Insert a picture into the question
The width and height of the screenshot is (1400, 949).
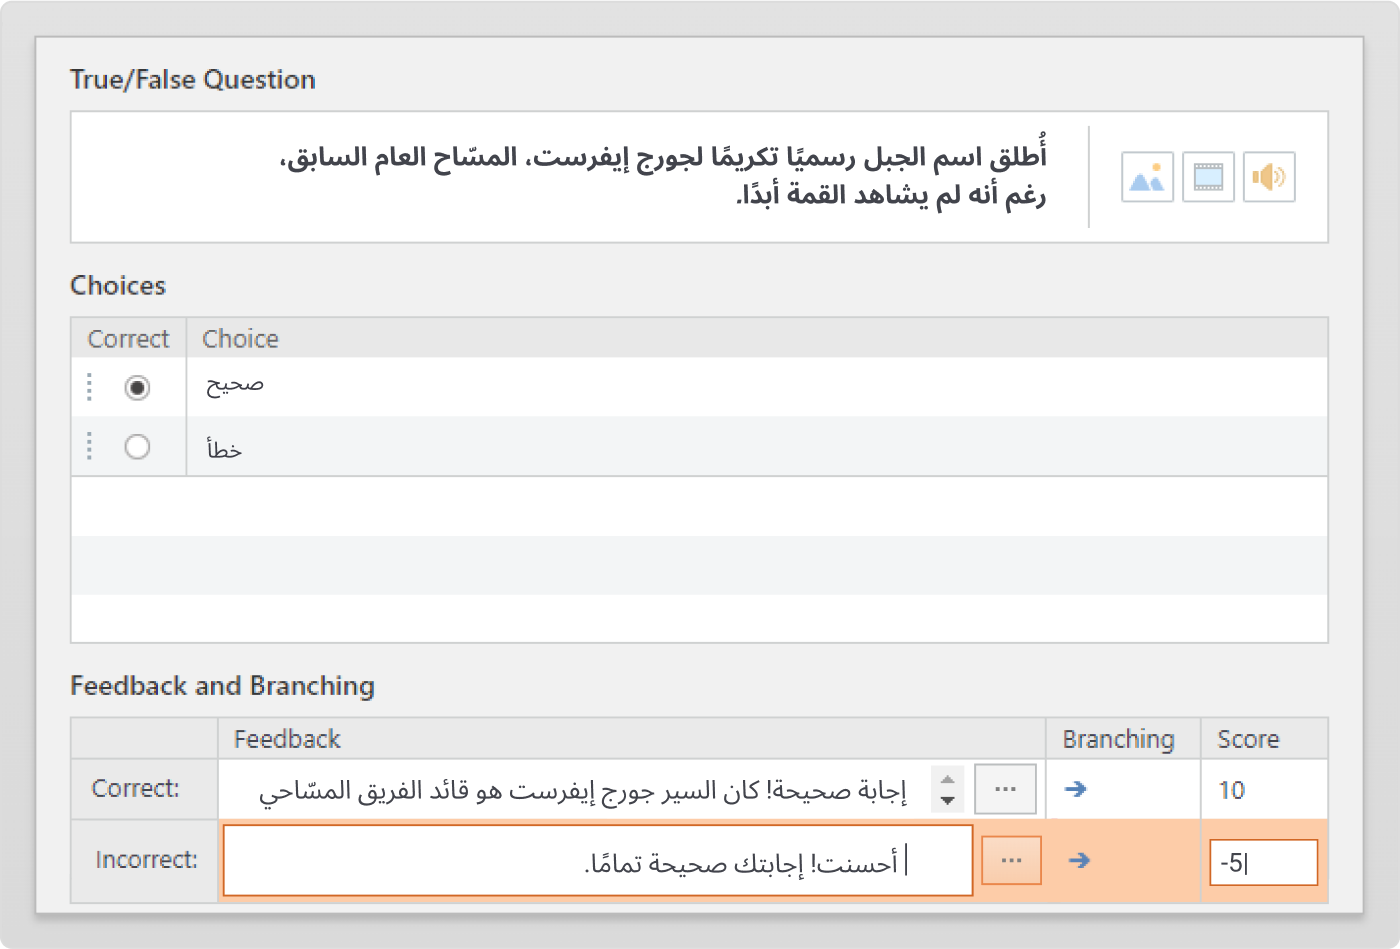point(1147,177)
